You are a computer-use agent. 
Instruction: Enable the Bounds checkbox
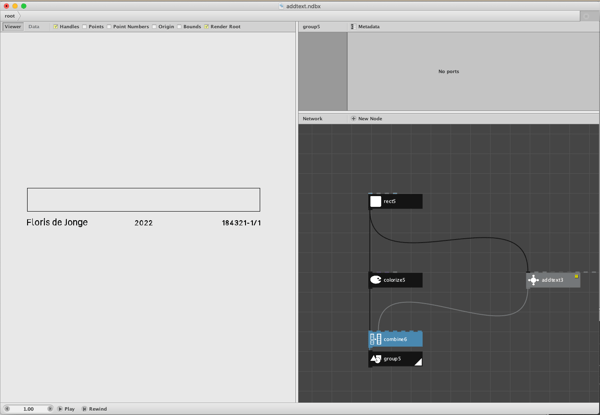point(179,26)
